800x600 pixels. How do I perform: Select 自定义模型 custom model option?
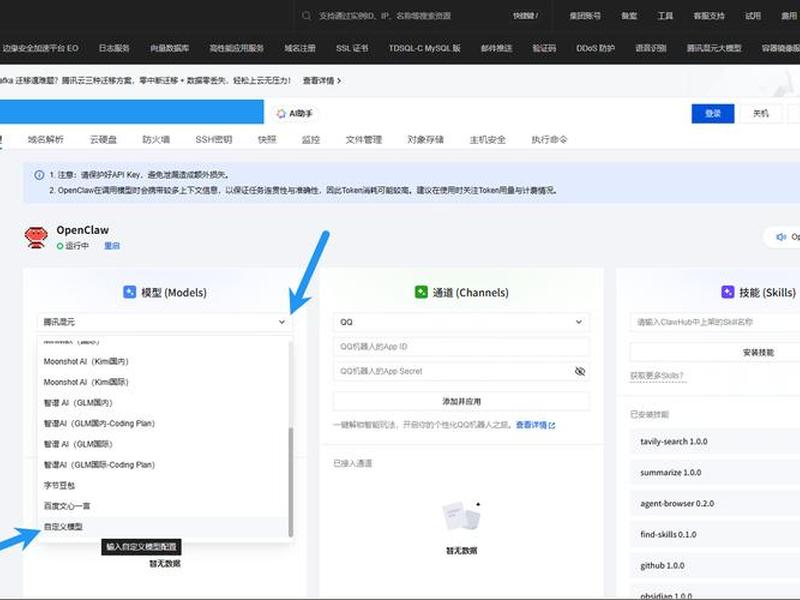[x=163, y=527]
